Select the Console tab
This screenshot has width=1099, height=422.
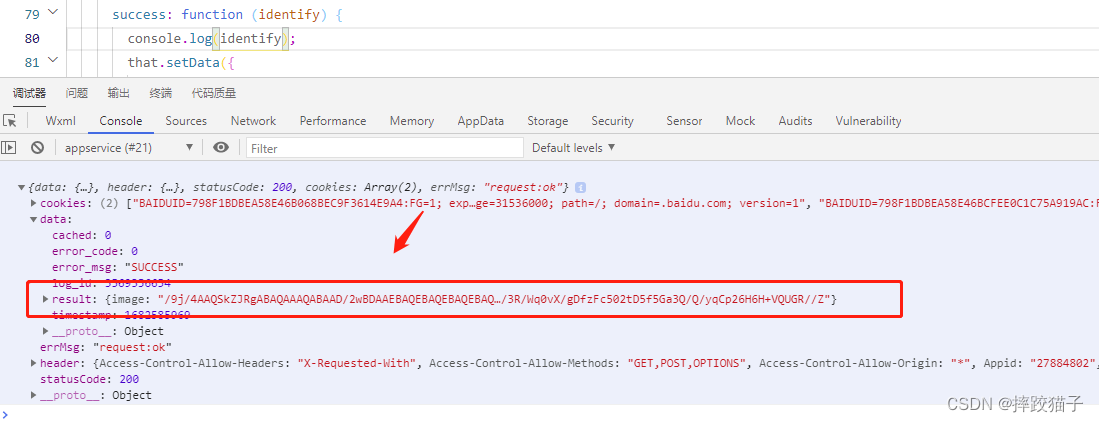click(121, 121)
